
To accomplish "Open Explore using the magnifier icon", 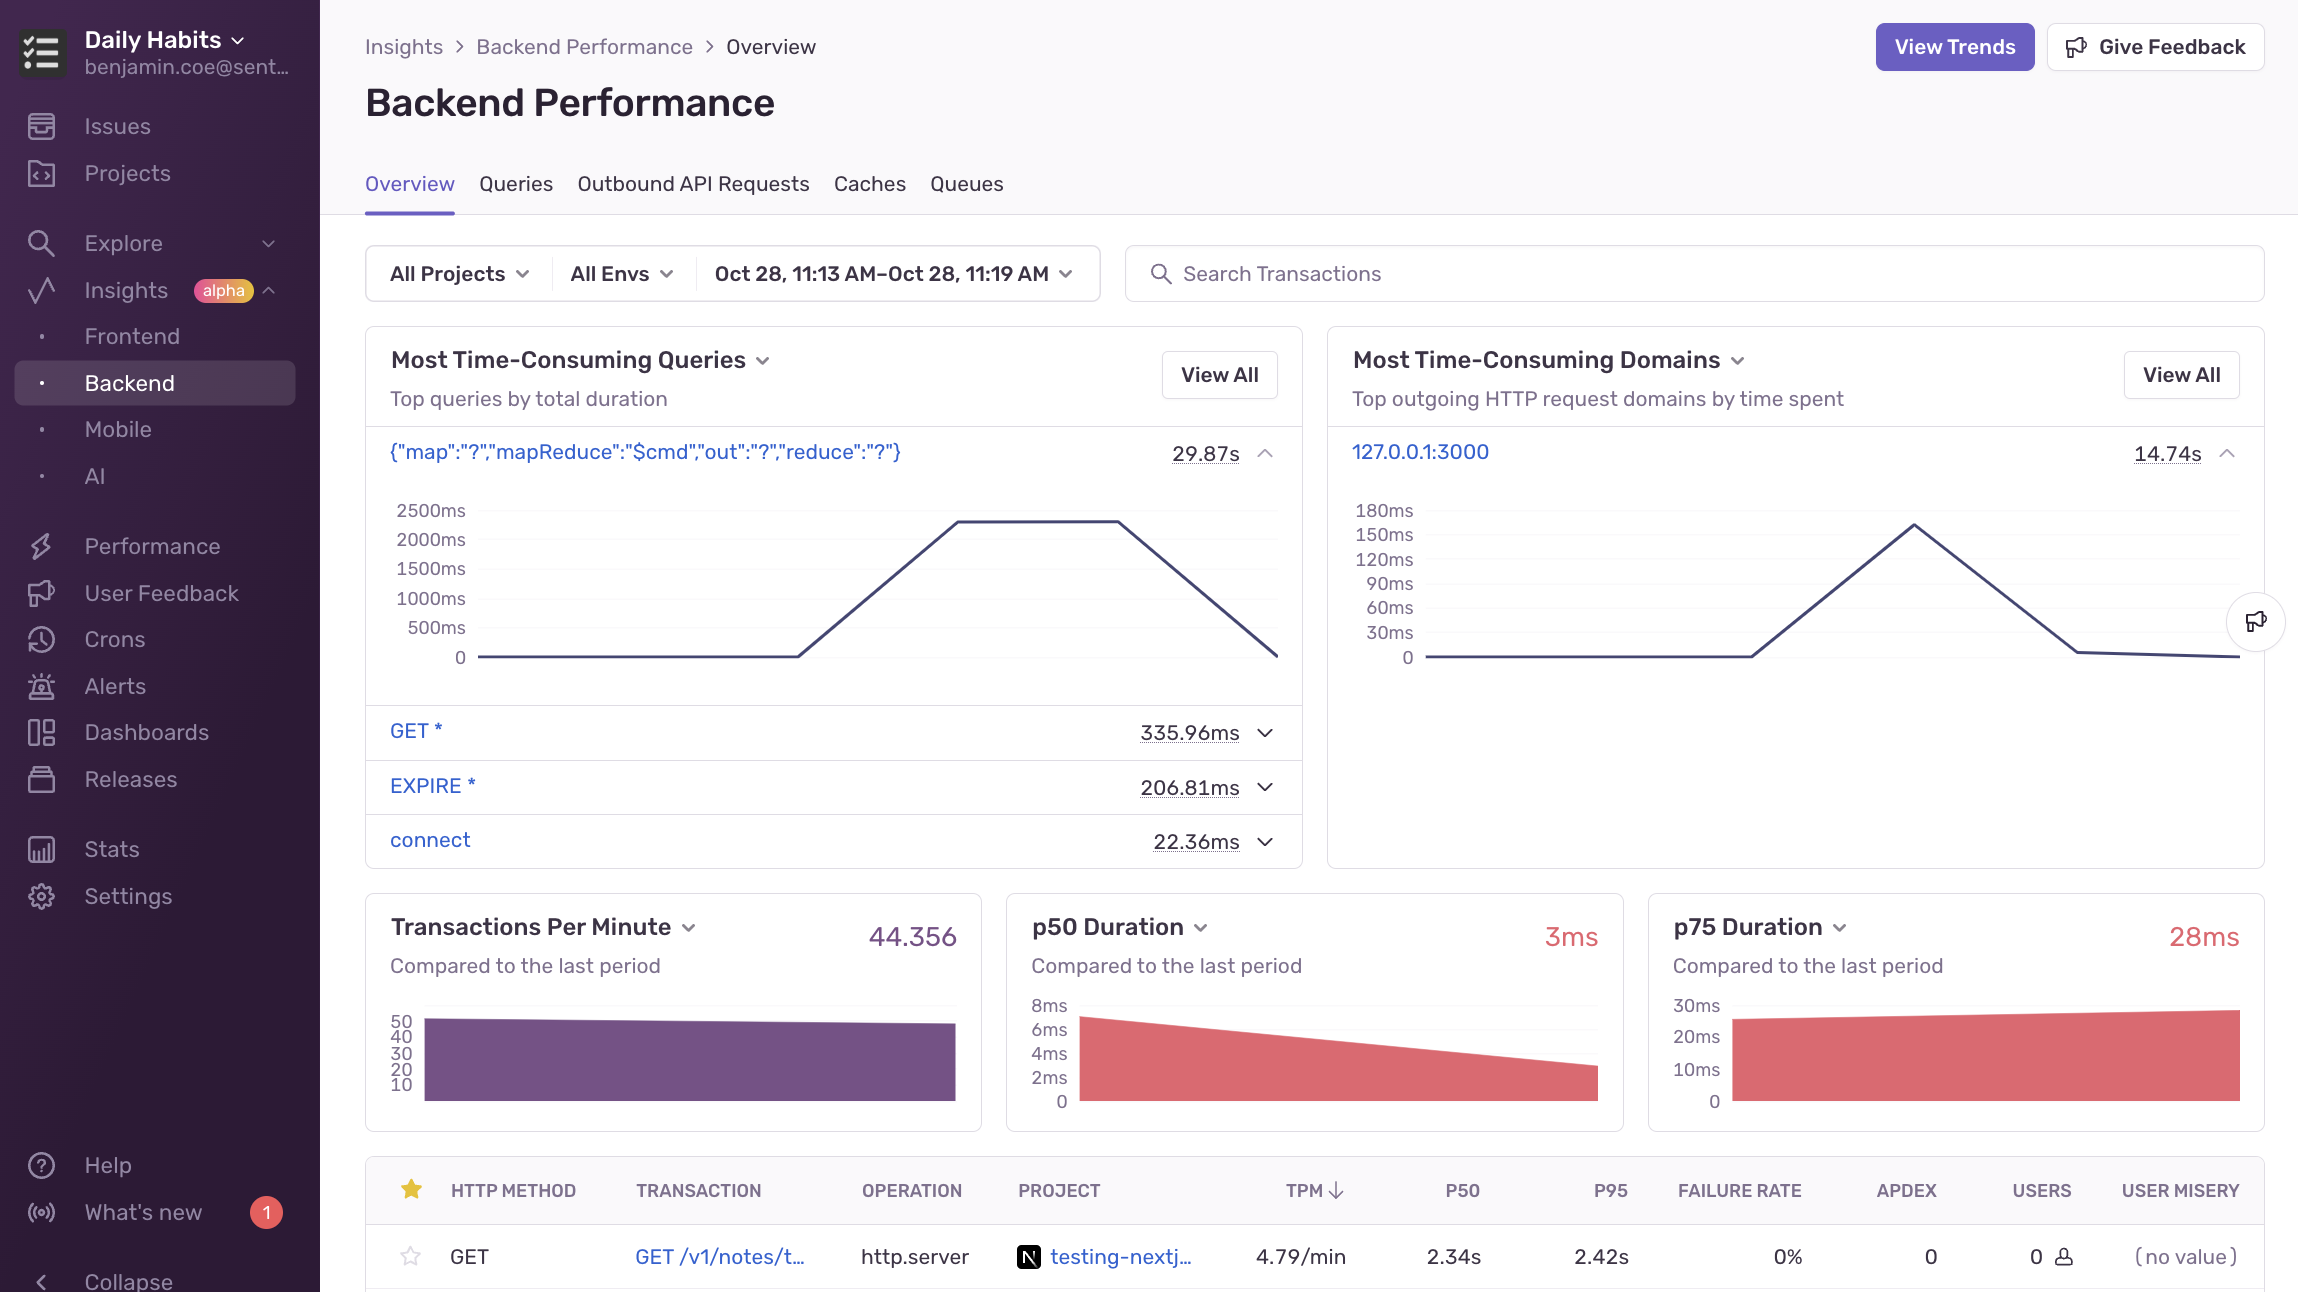I will tap(41, 242).
